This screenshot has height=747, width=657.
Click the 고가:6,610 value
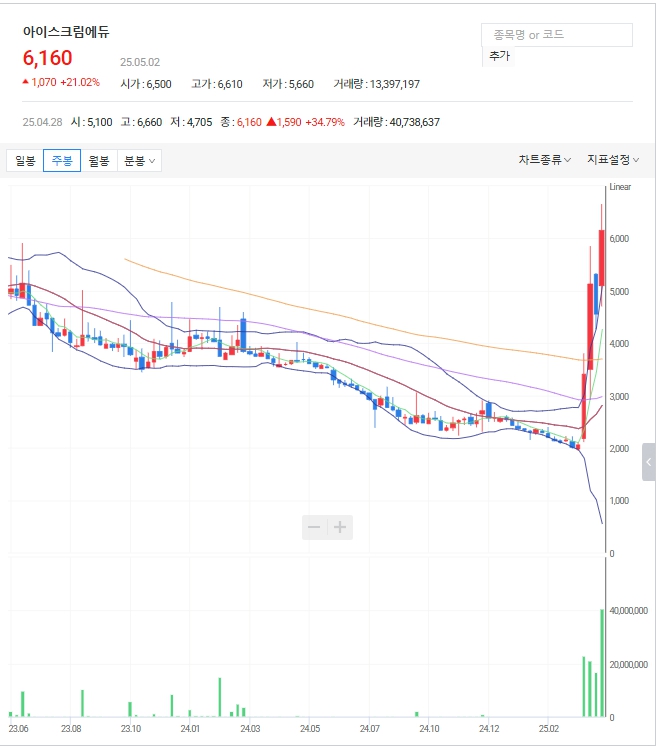click(x=217, y=84)
